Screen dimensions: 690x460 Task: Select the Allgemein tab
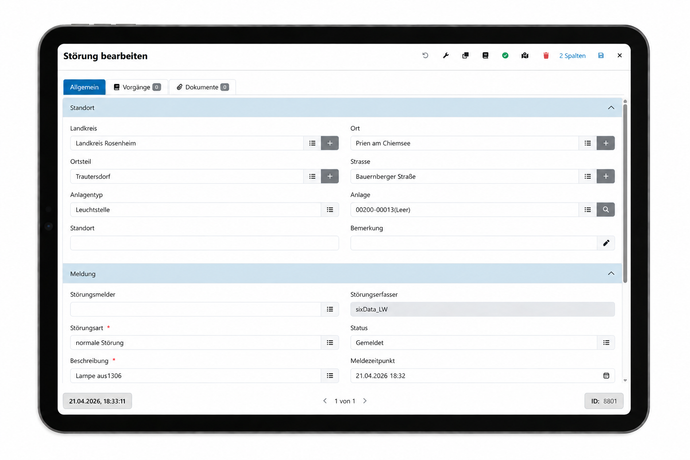84,87
